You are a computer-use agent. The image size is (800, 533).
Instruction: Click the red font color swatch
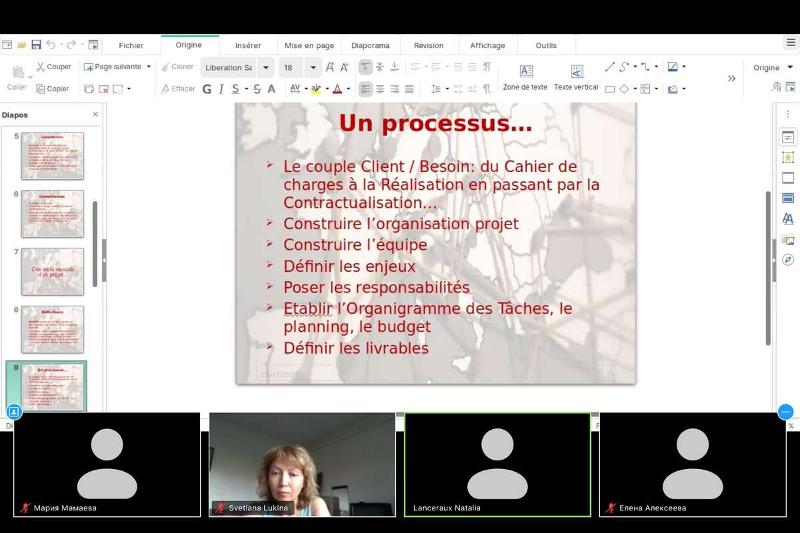click(x=336, y=89)
